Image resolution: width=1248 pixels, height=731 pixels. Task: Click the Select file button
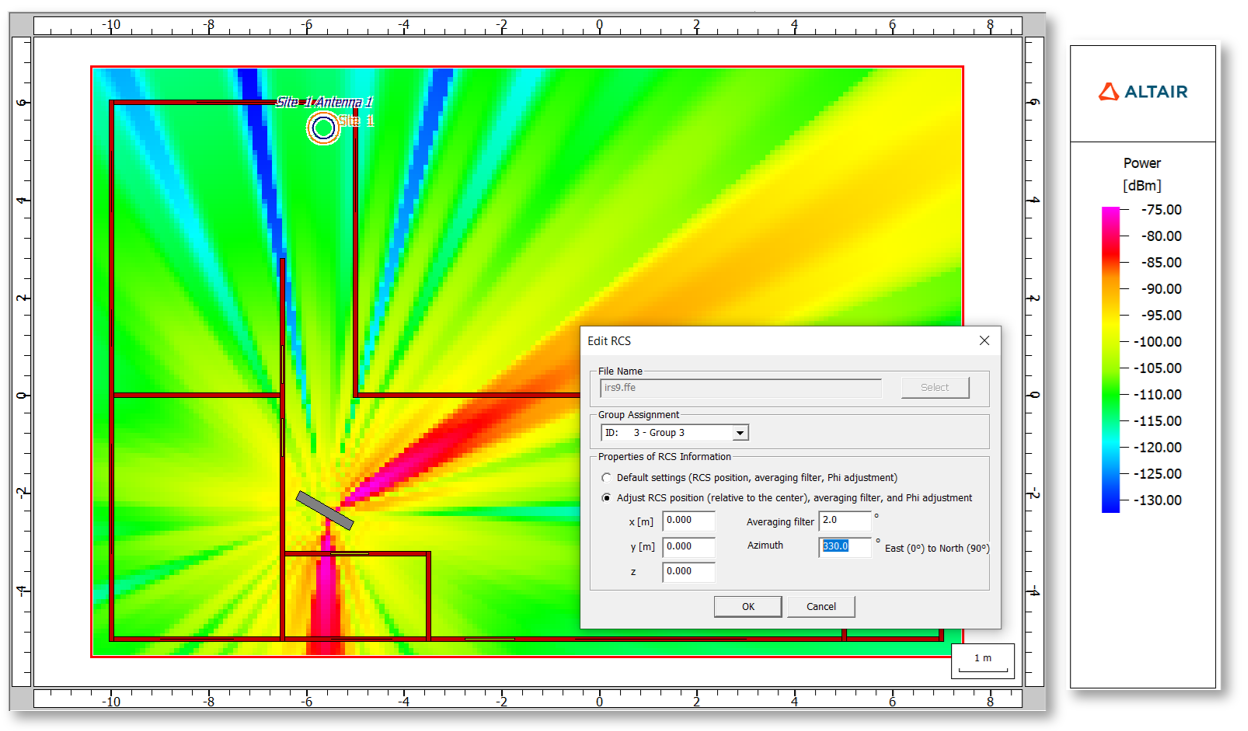tap(934, 388)
